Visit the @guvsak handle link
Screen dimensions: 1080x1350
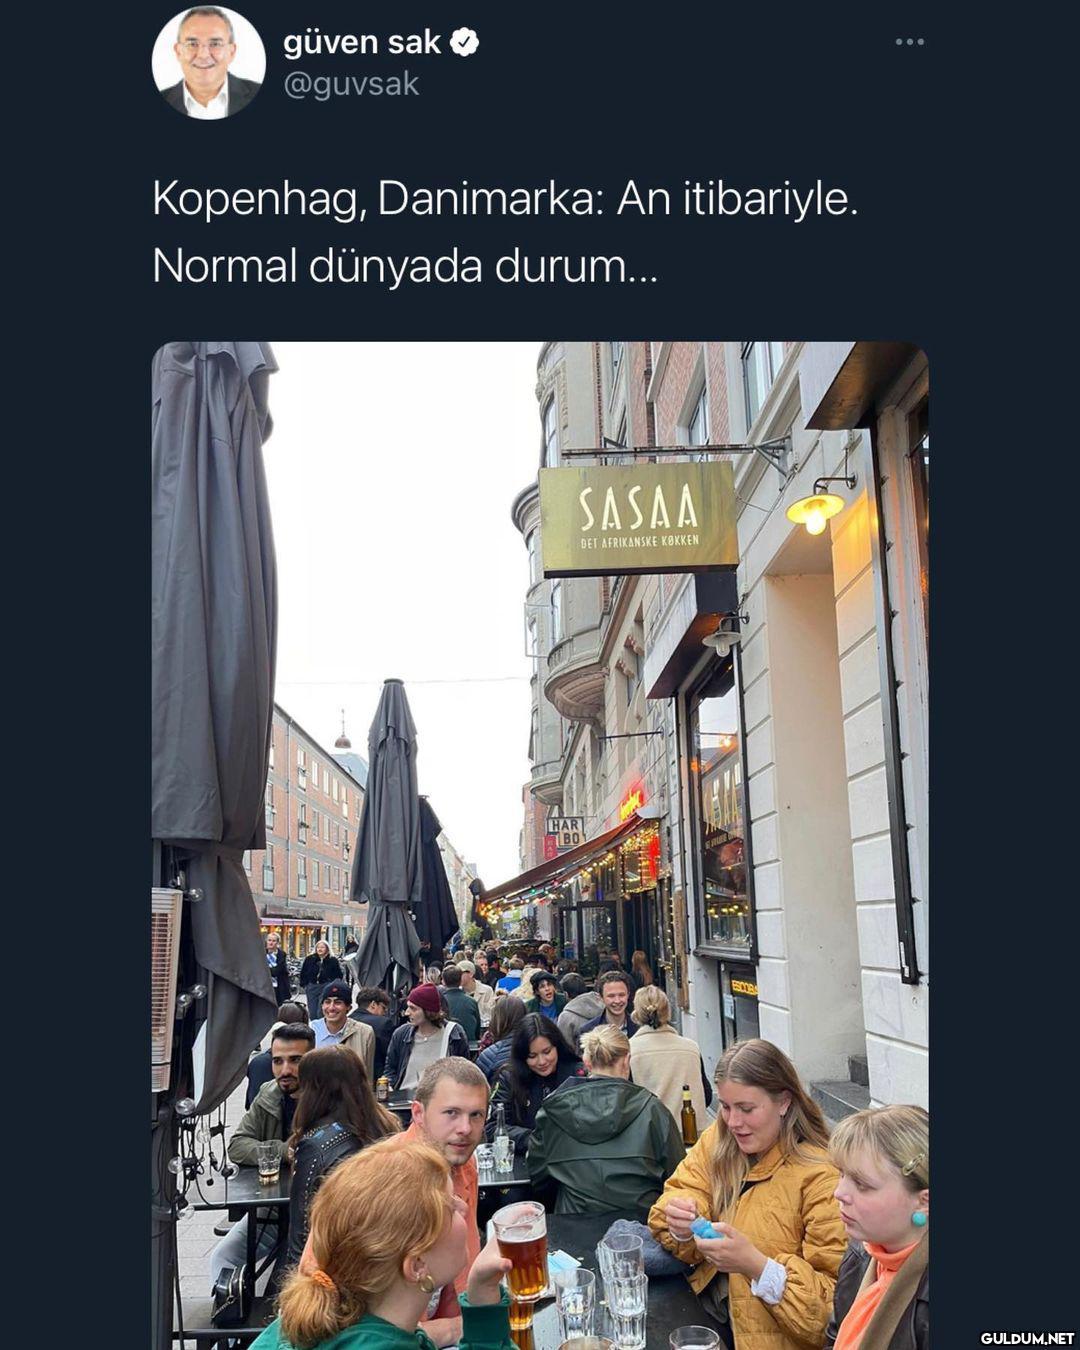tap(351, 84)
